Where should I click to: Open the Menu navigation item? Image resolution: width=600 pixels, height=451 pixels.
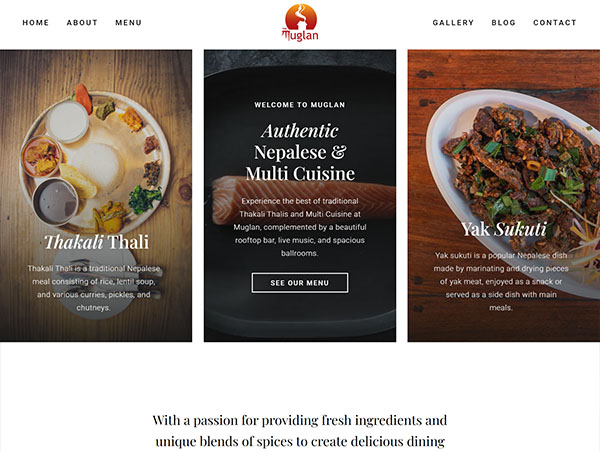pyautogui.click(x=129, y=23)
